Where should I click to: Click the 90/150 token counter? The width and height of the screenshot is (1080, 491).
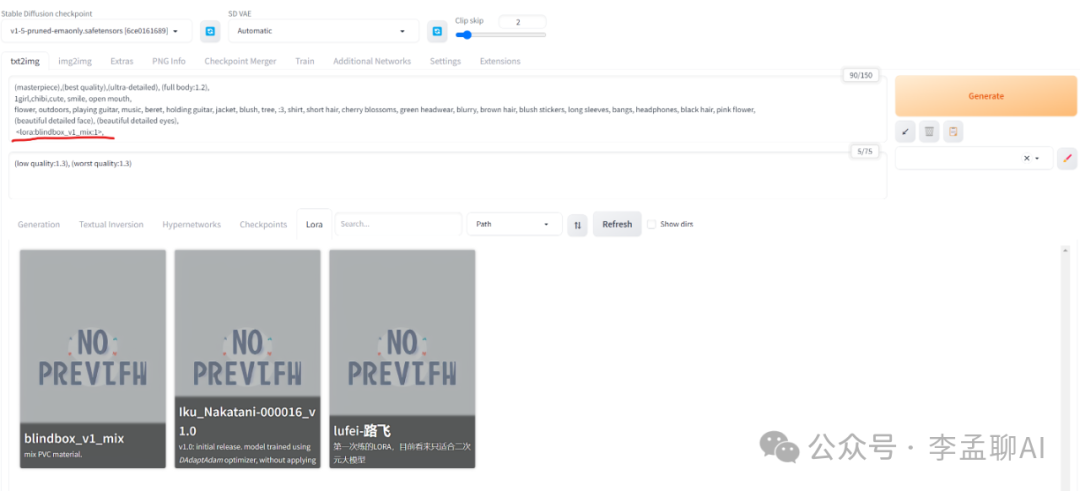861,76
